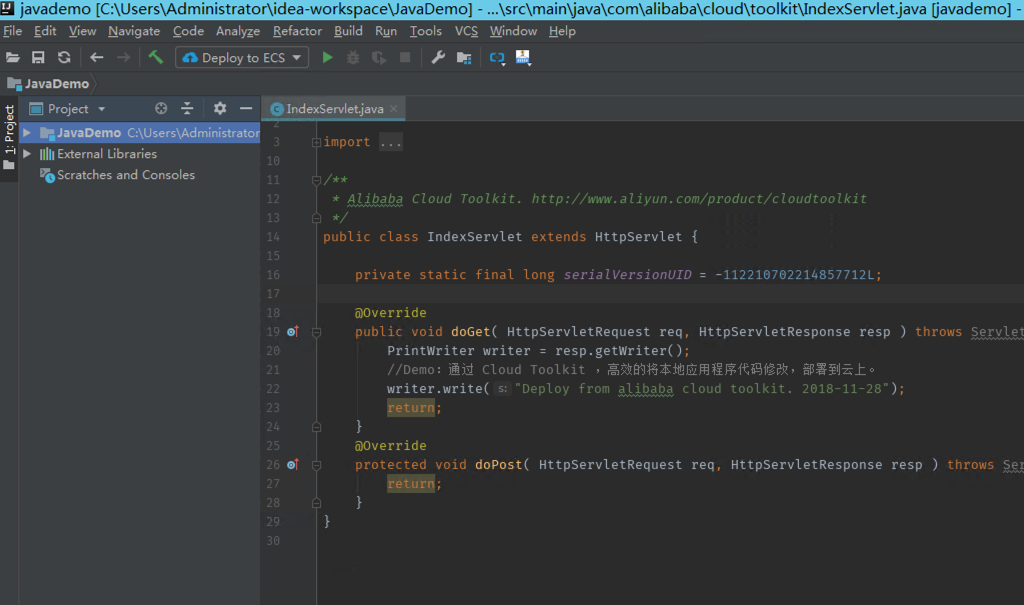Viewport: 1024px width, 605px height.
Task: Click the aliyun.com cloudtoolkit URL in comment
Action: (x=699, y=199)
